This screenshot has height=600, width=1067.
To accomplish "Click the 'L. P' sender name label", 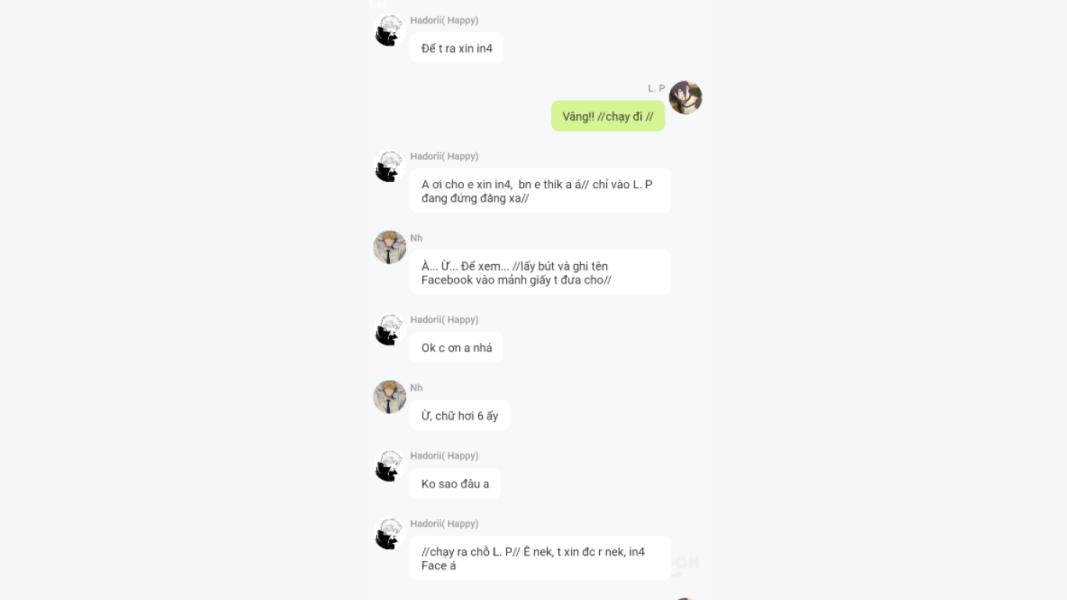I will coord(656,88).
